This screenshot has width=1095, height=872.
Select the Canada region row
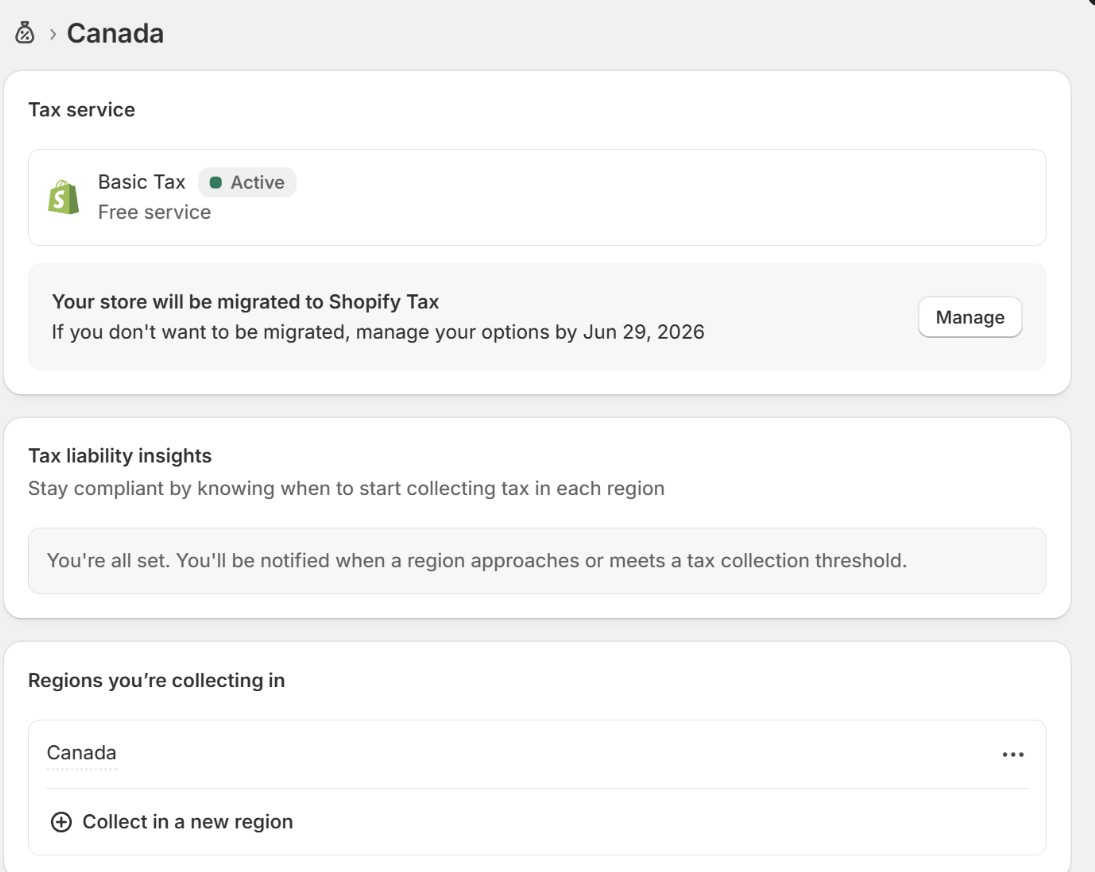[x=537, y=754]
